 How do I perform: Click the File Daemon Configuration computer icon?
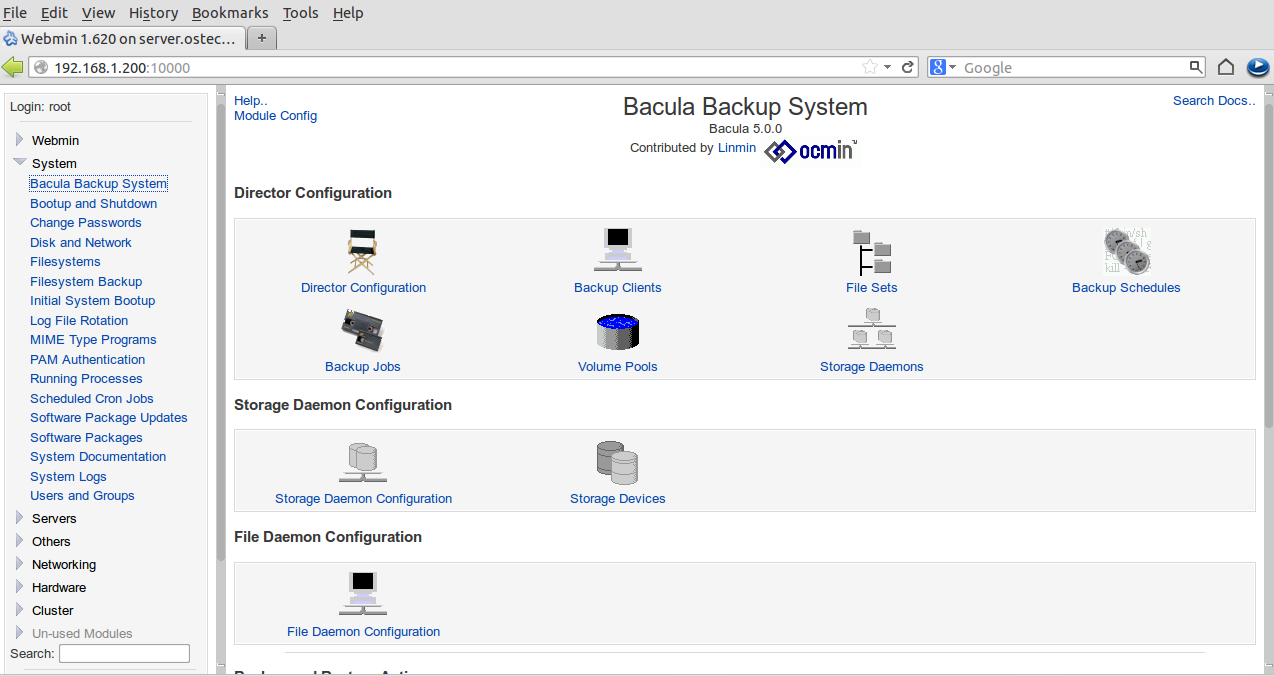363,595
